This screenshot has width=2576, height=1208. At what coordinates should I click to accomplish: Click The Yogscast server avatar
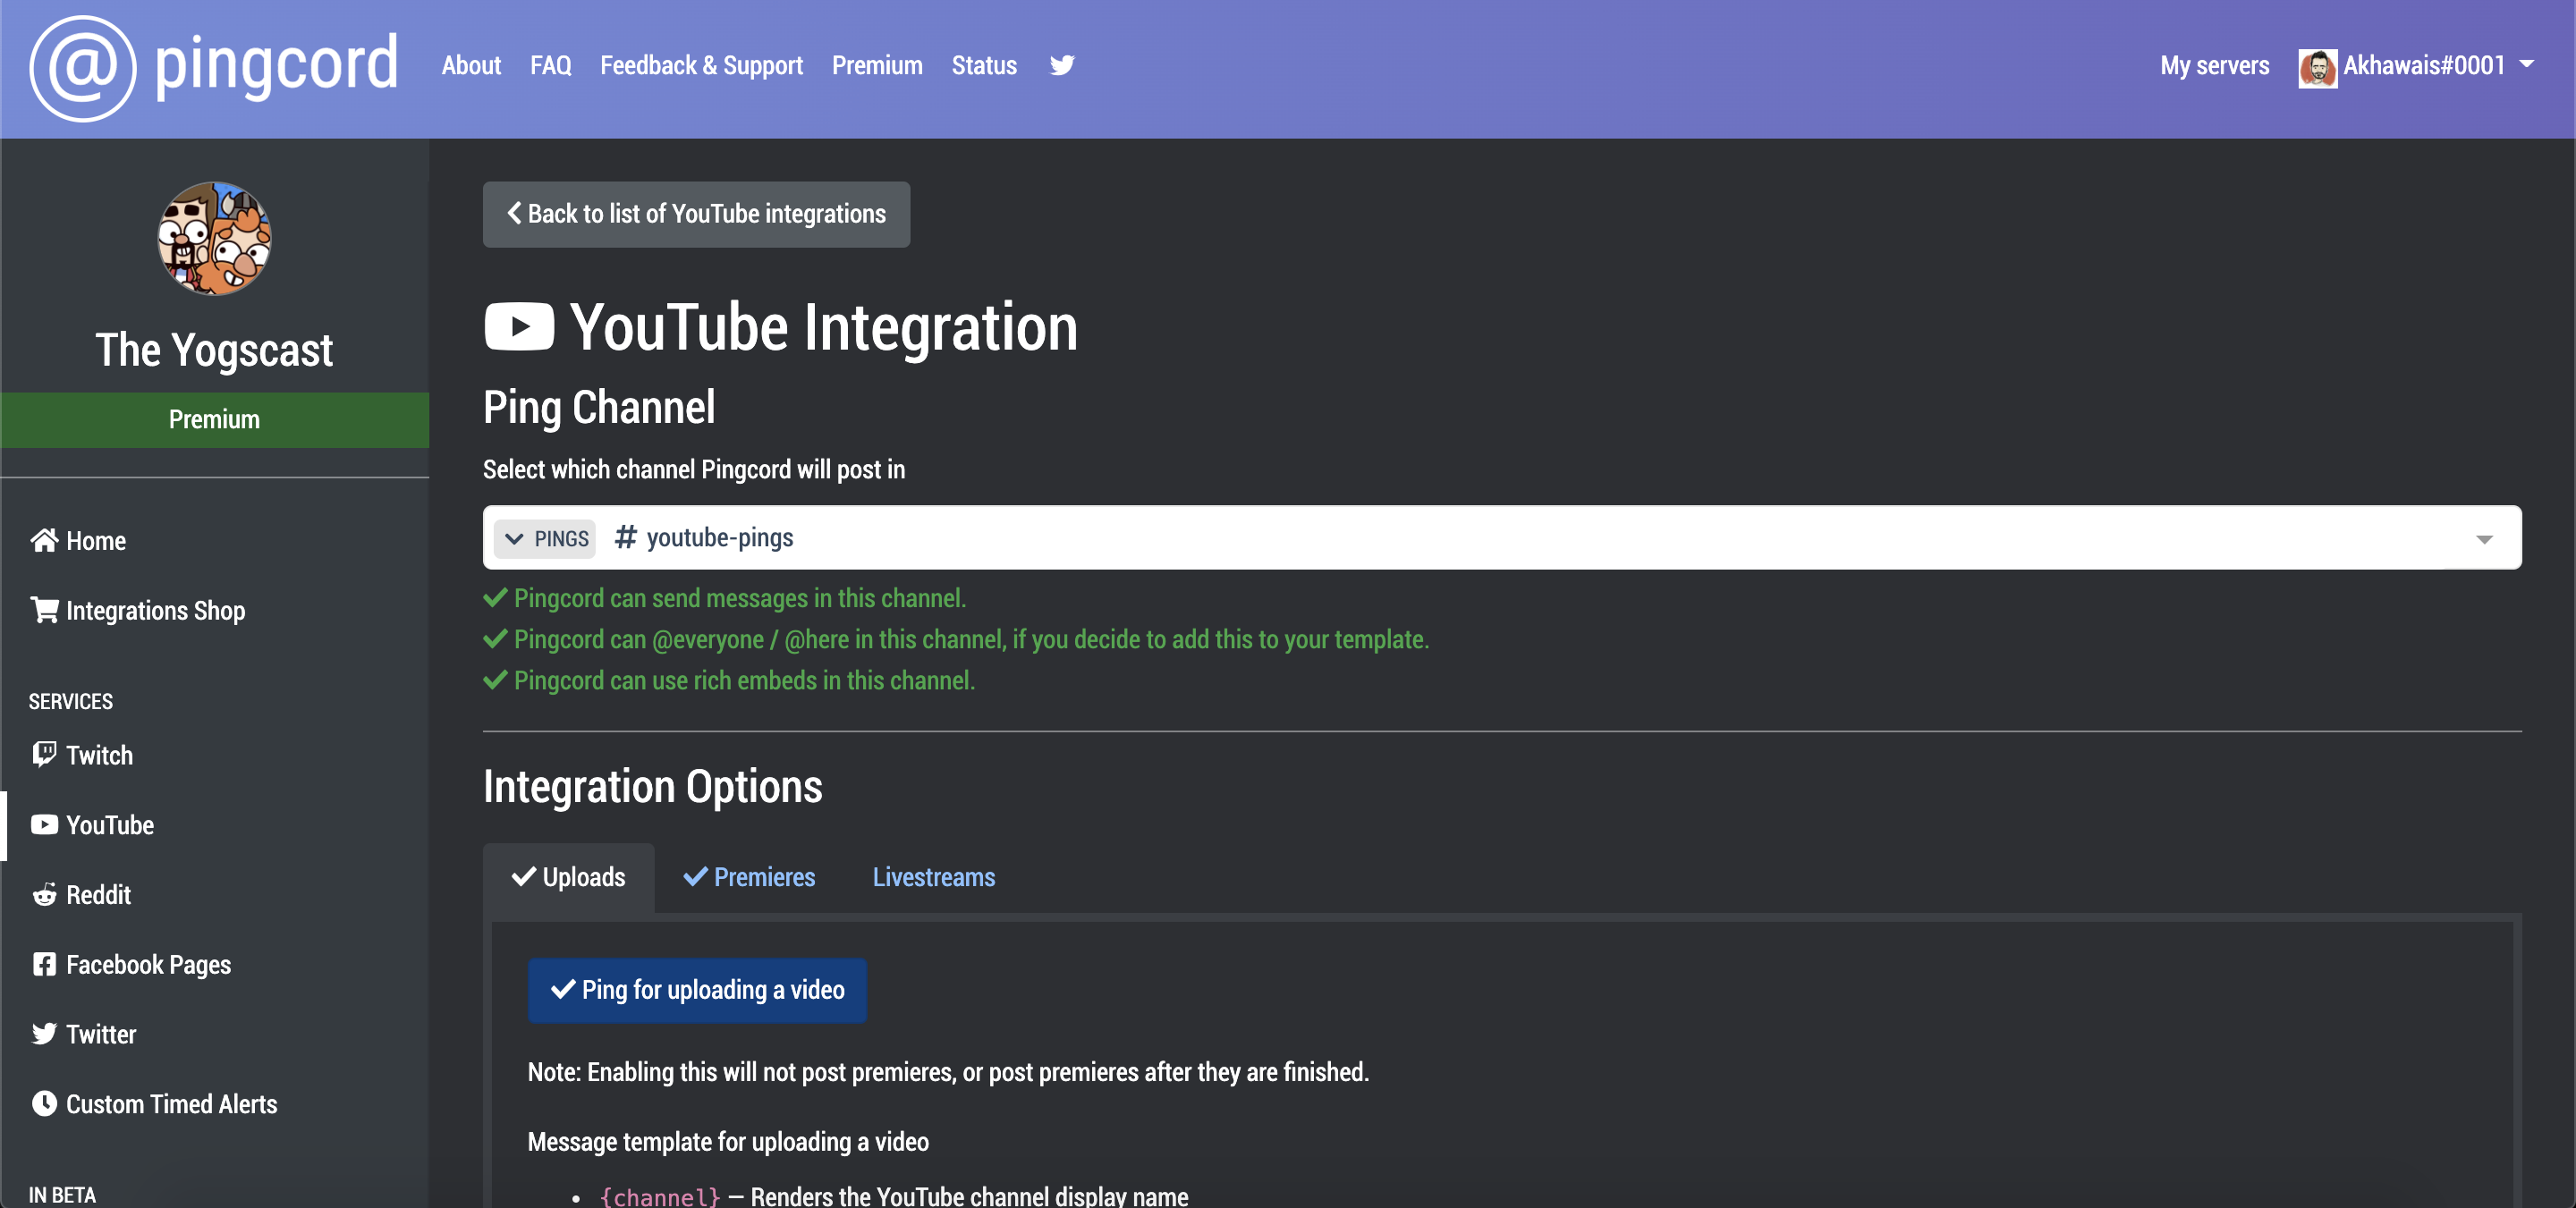214,238
